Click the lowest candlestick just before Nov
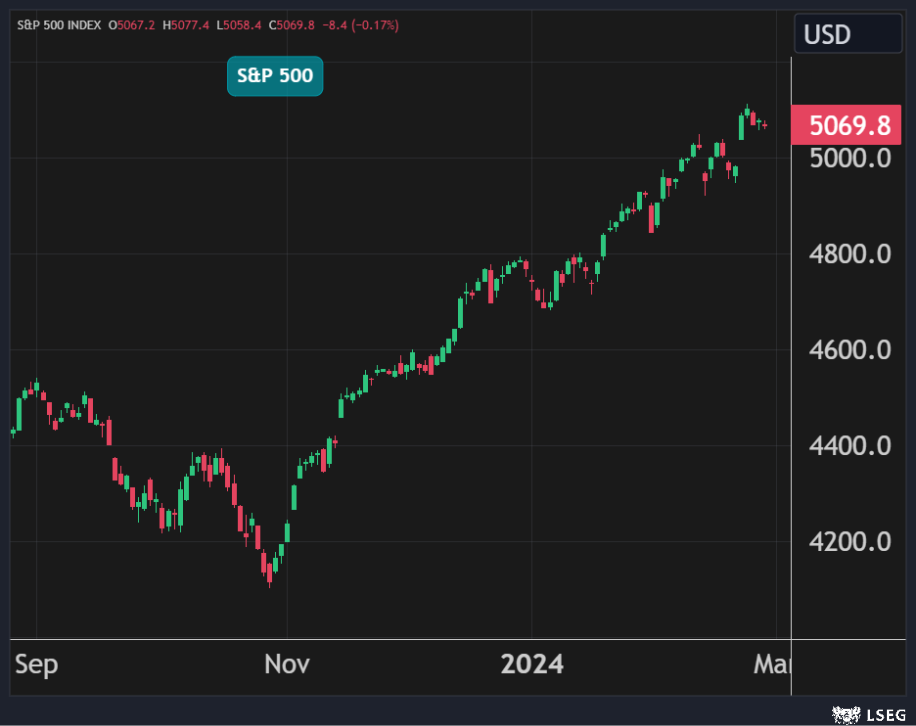This screenshot has width=916, height=726. pyautogui.click(x=271, y=571)
